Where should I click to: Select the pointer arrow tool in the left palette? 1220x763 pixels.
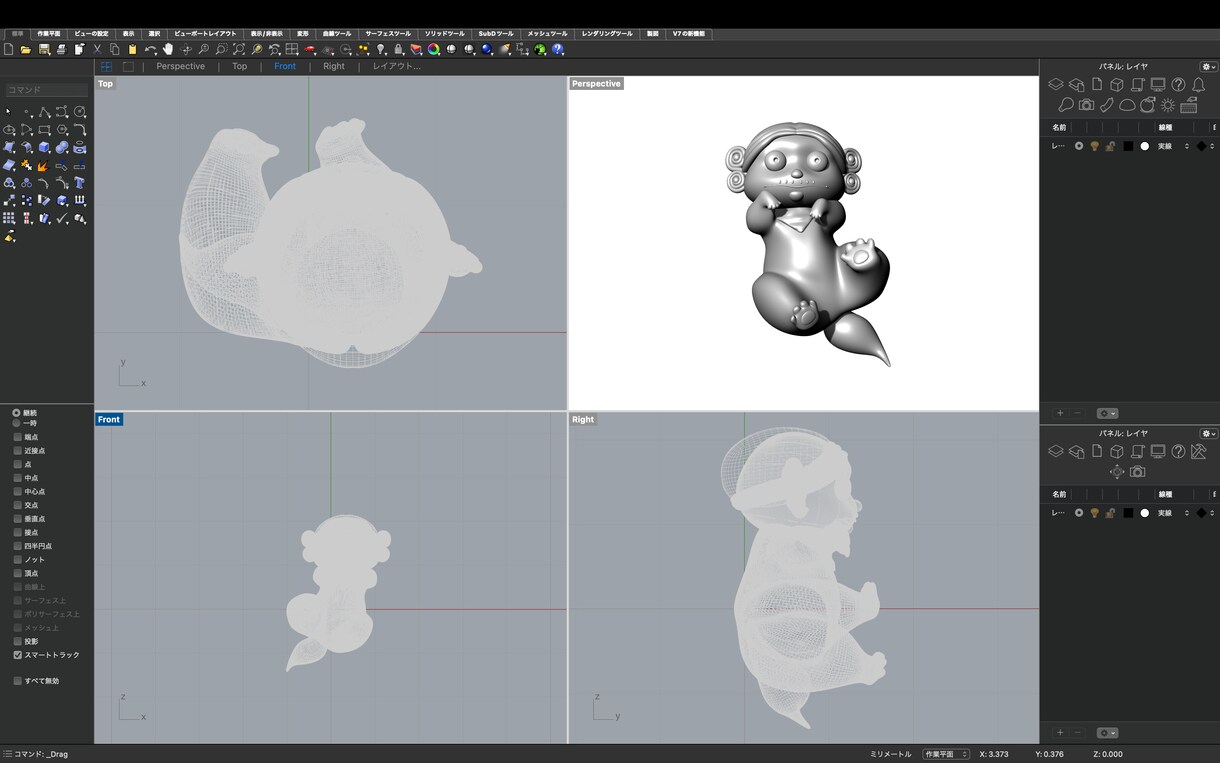pyautogui.click(x=8, y=111)
